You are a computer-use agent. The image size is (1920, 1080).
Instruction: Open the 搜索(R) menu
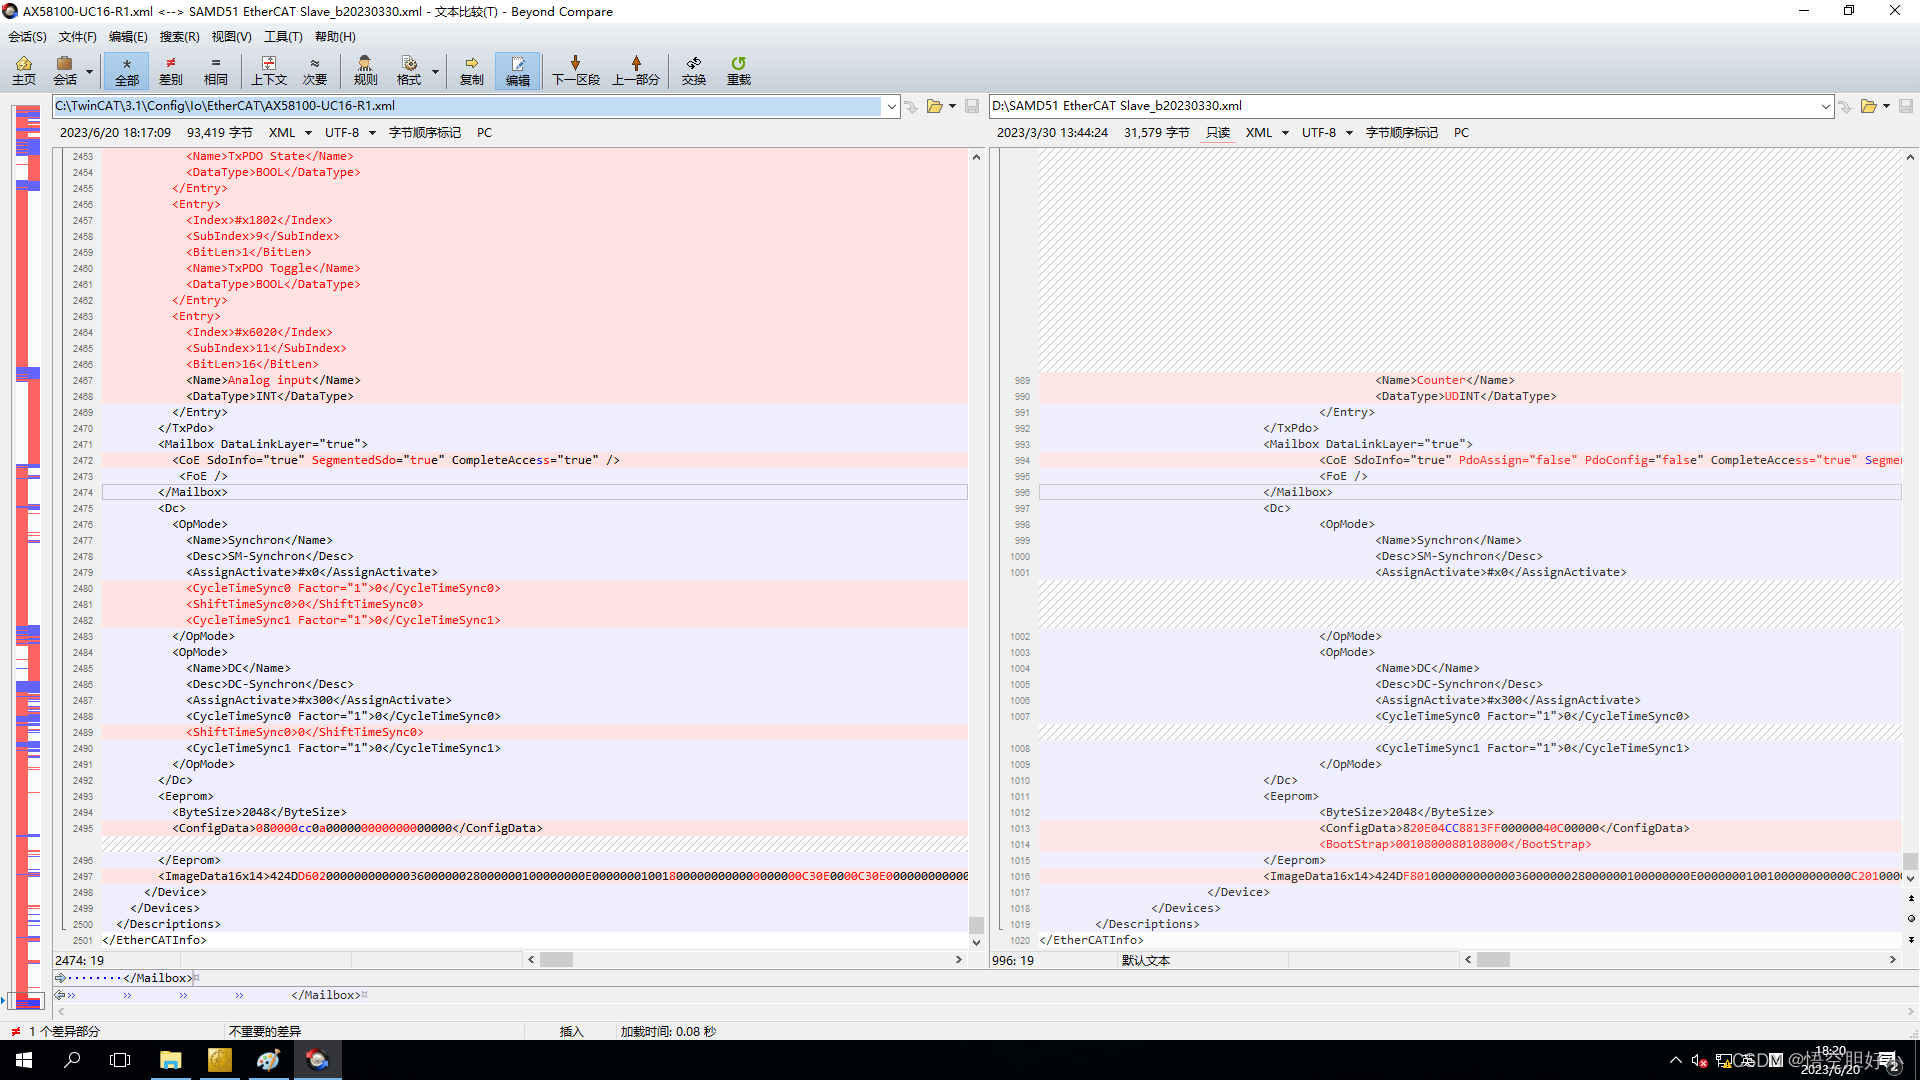tap(180, 37)
